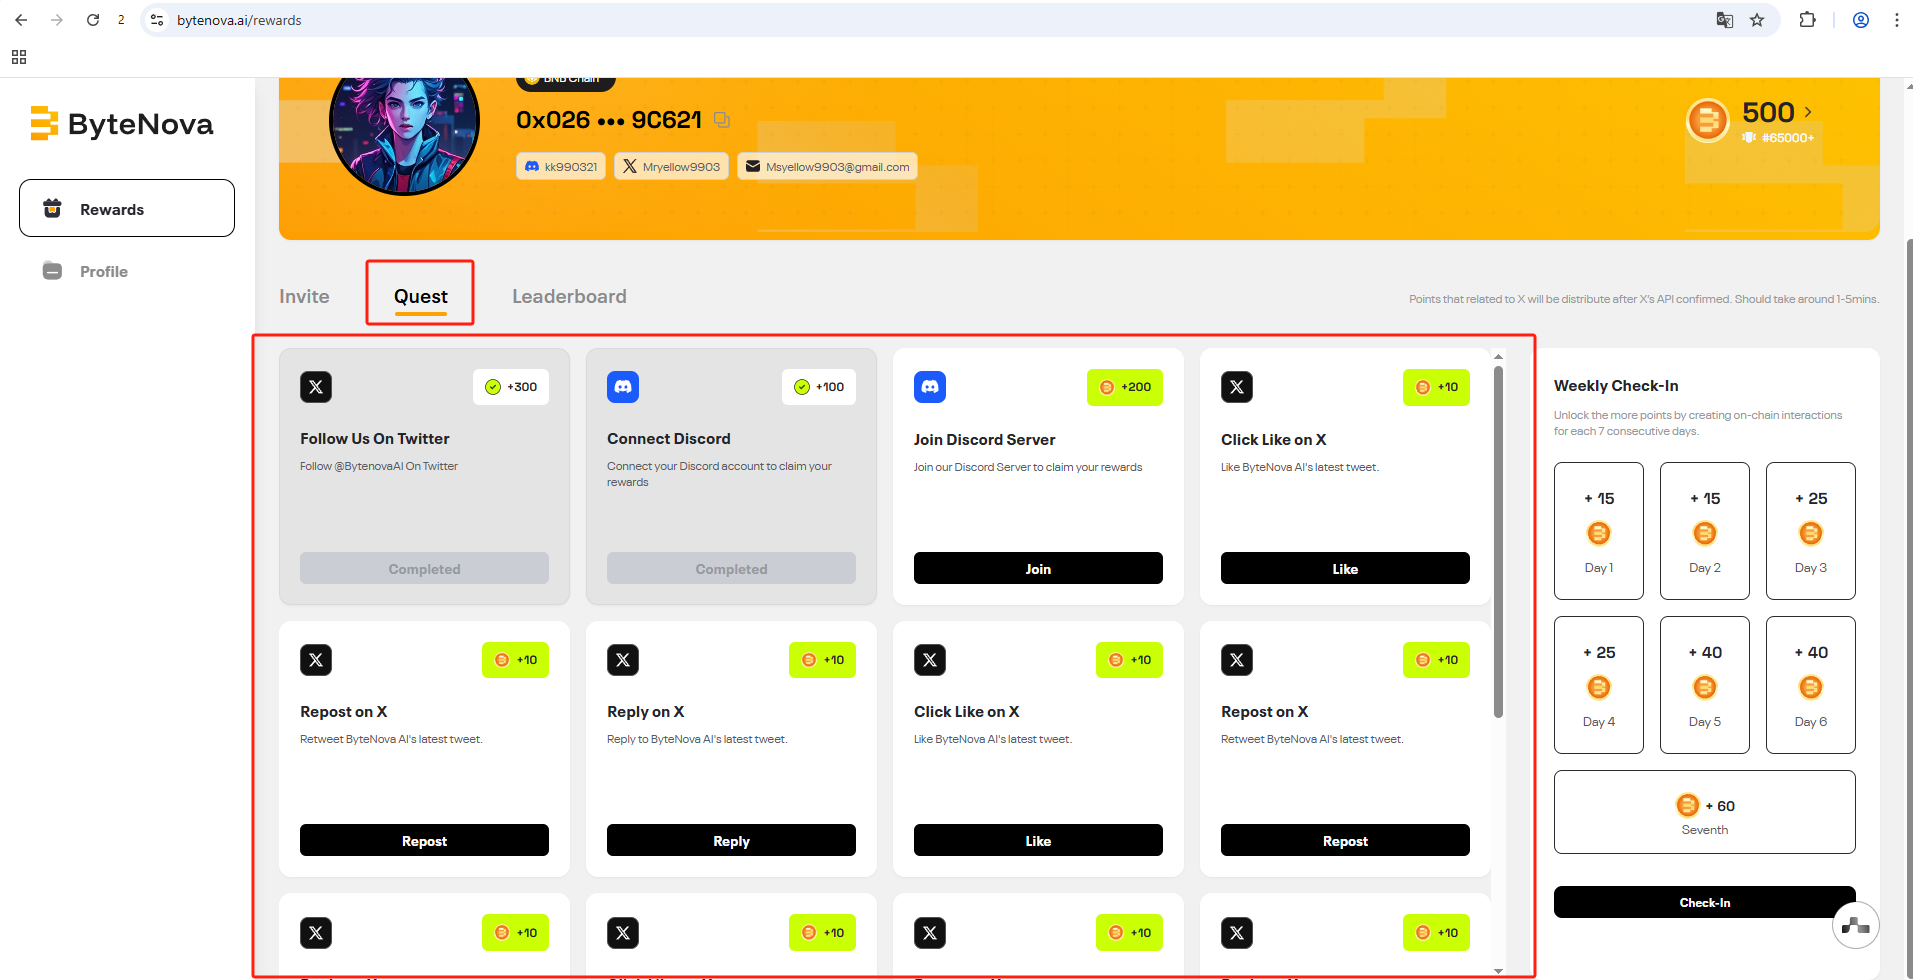Click the Weekly Check-In heading
Screen dimensions: 1913x980
pos(1616,385)
